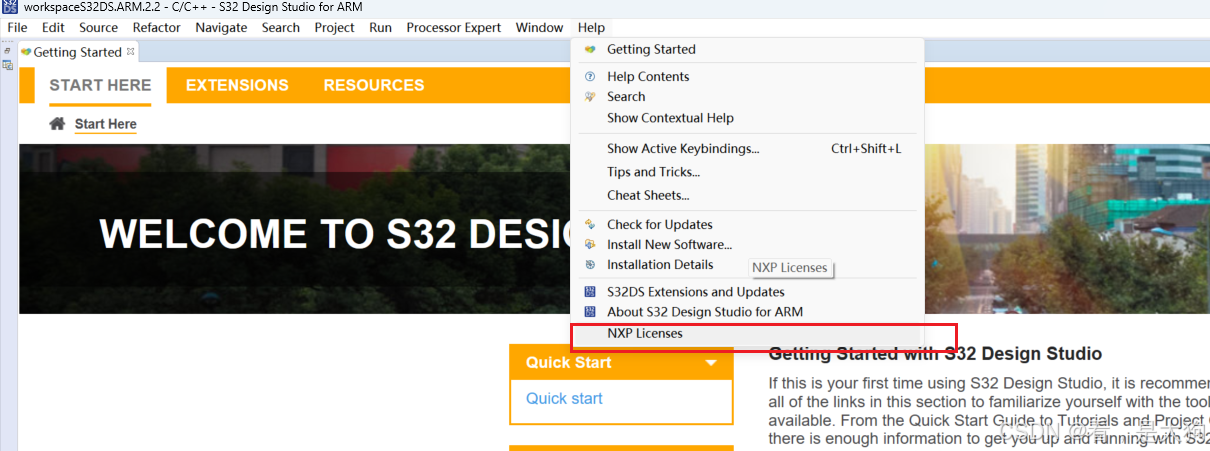1210x451 pixels.
Task: Open the Project menu
Action: click(x=334, y=27)
